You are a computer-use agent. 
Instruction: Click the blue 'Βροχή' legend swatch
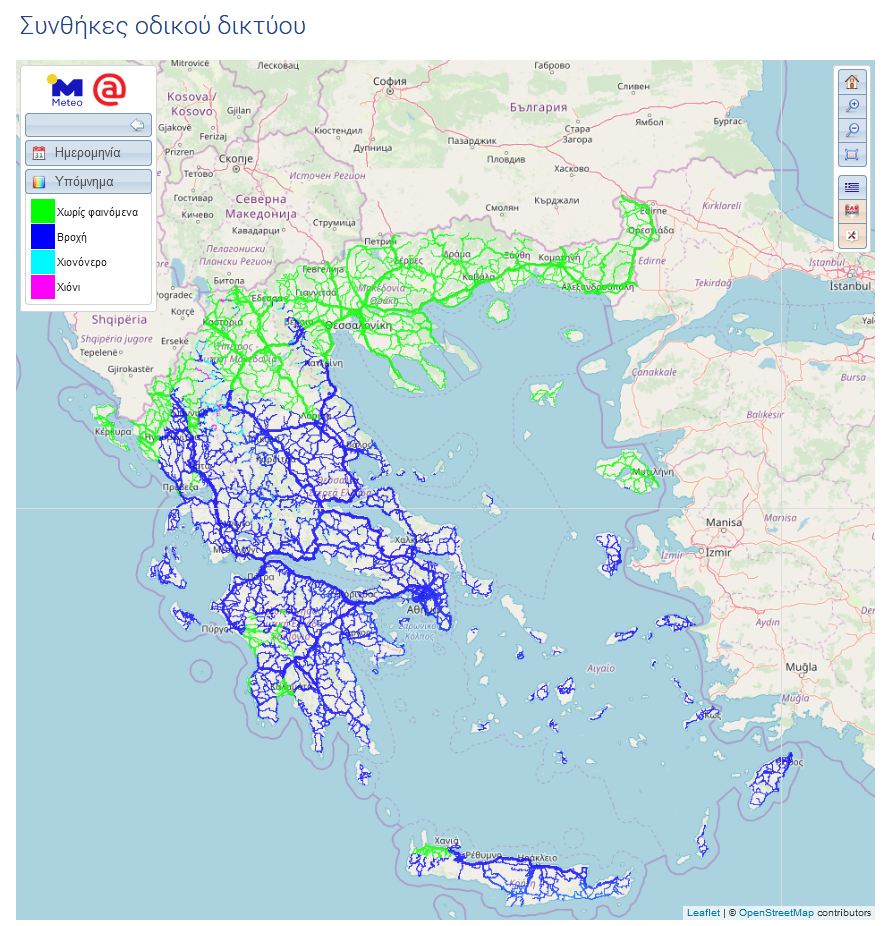tap(42, 237)
